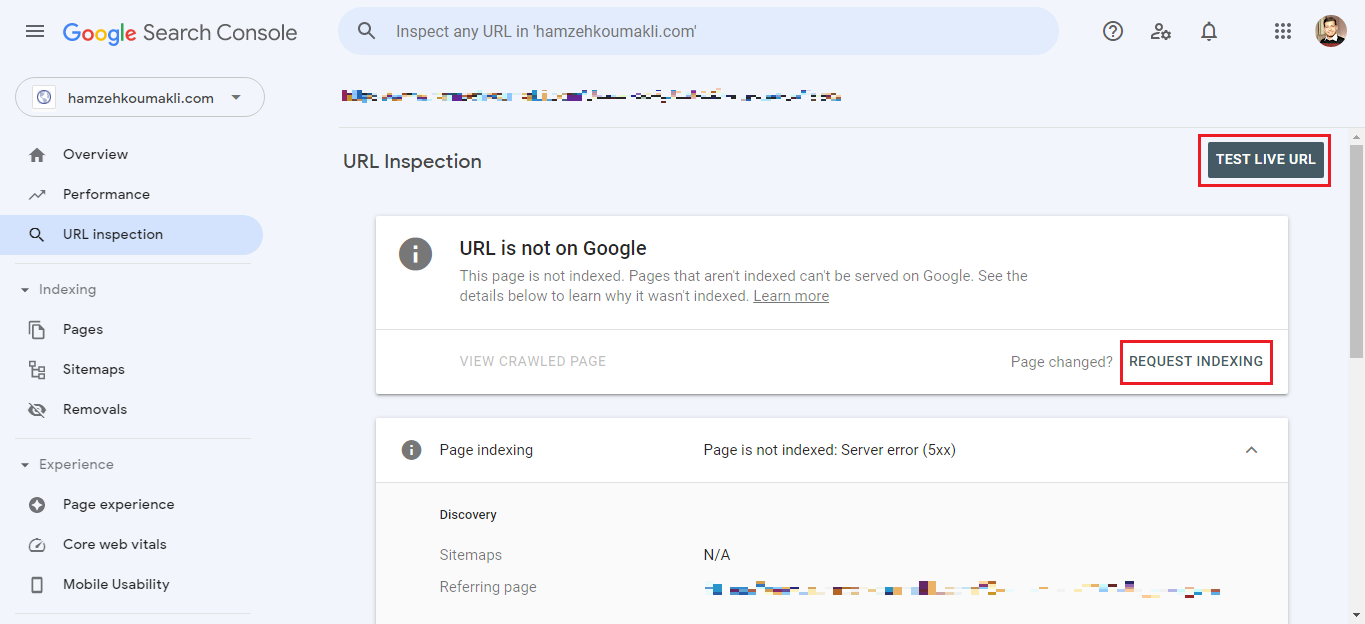Click the TEST LIVE URL button
1365x624 pixels.
click(x=1265, y=160)
